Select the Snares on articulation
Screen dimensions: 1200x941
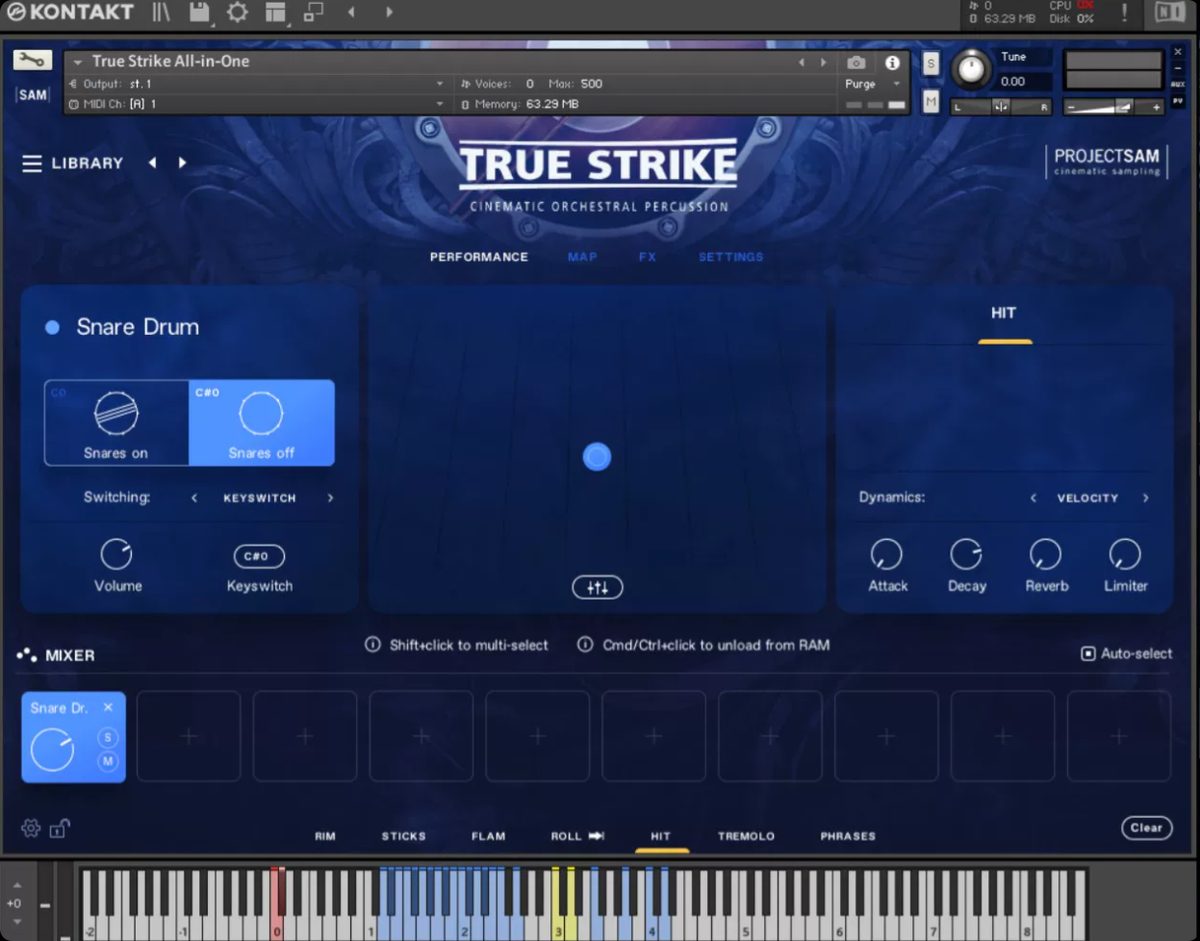(116, 423)
